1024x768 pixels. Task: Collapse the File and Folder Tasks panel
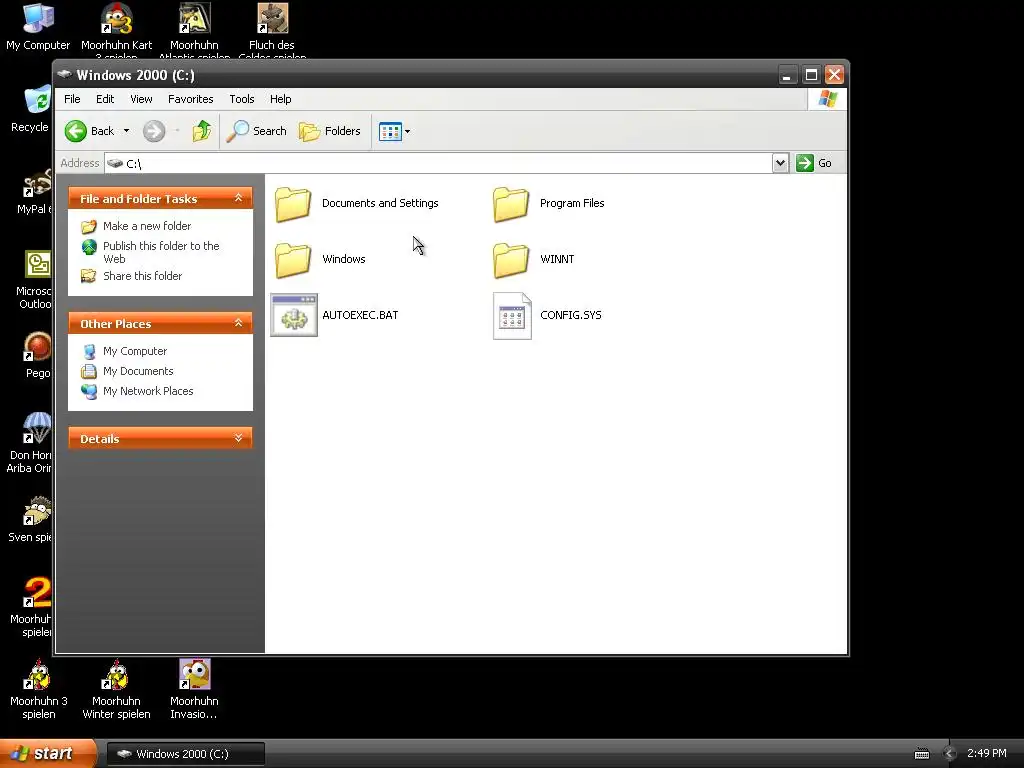click(x=238, y=198)
